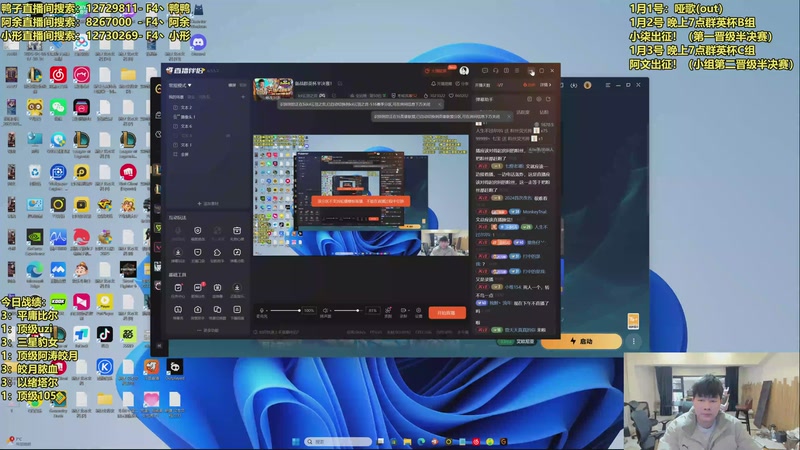Open the speaker device dropdown arrow
The height and width of the screenshot is (450, 800).
click(330, 311)
